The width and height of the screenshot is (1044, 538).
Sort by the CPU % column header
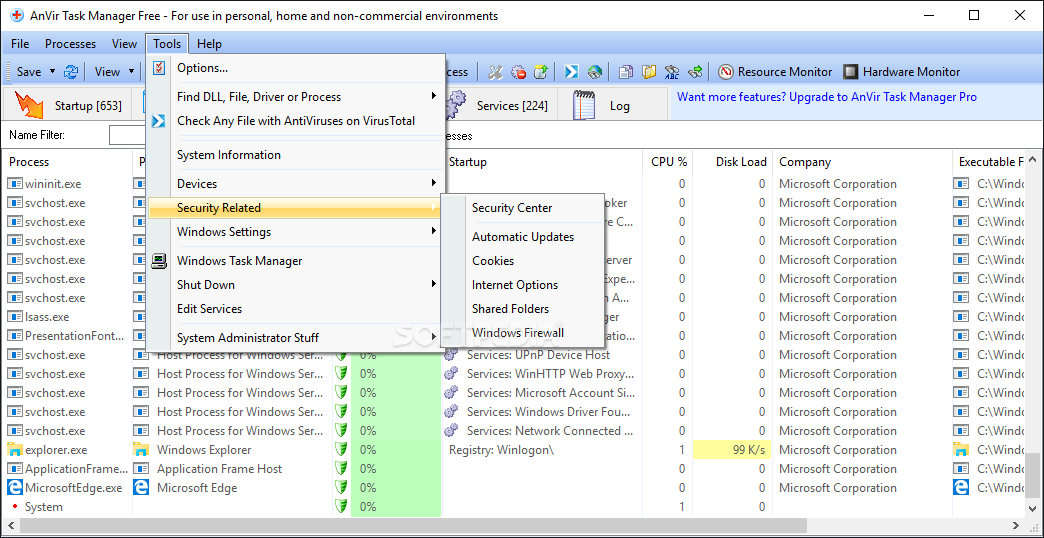tap(667, 162)
